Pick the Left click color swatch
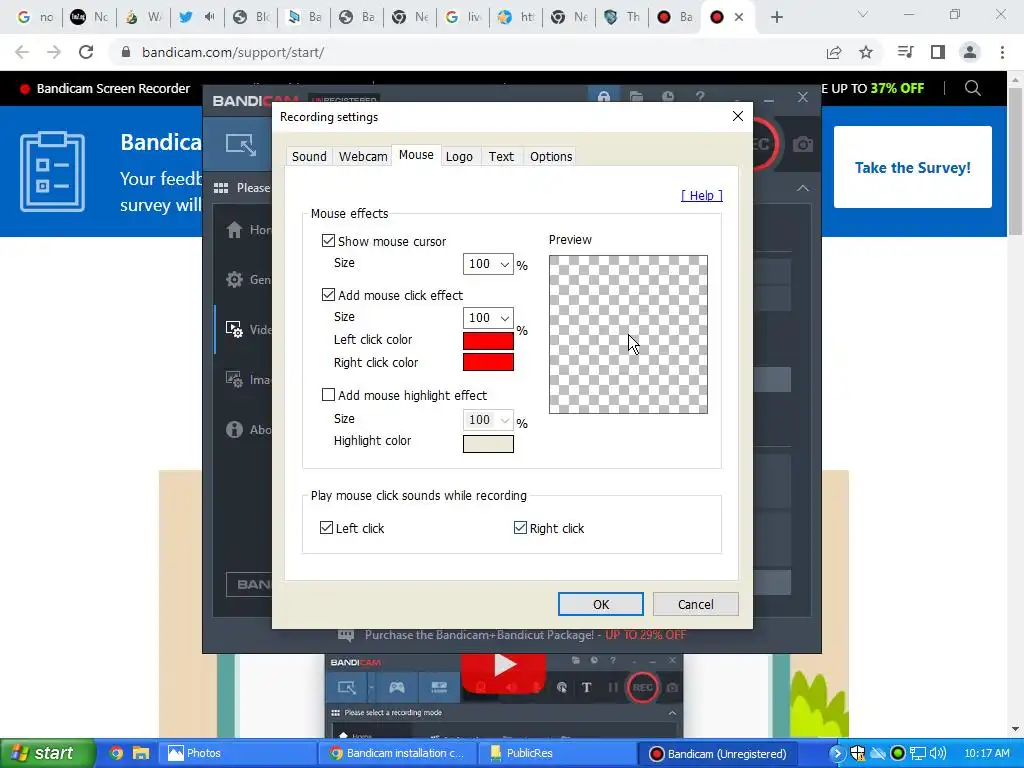This screenshot has height=768, width=1024. (x=488, y=340)
